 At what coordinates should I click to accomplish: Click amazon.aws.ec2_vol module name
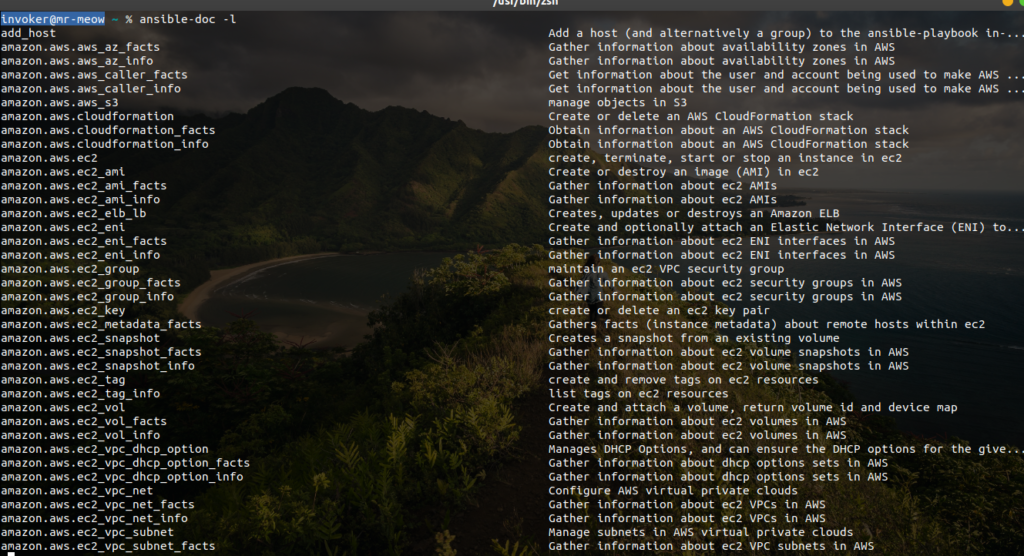(x=63, y=408)
